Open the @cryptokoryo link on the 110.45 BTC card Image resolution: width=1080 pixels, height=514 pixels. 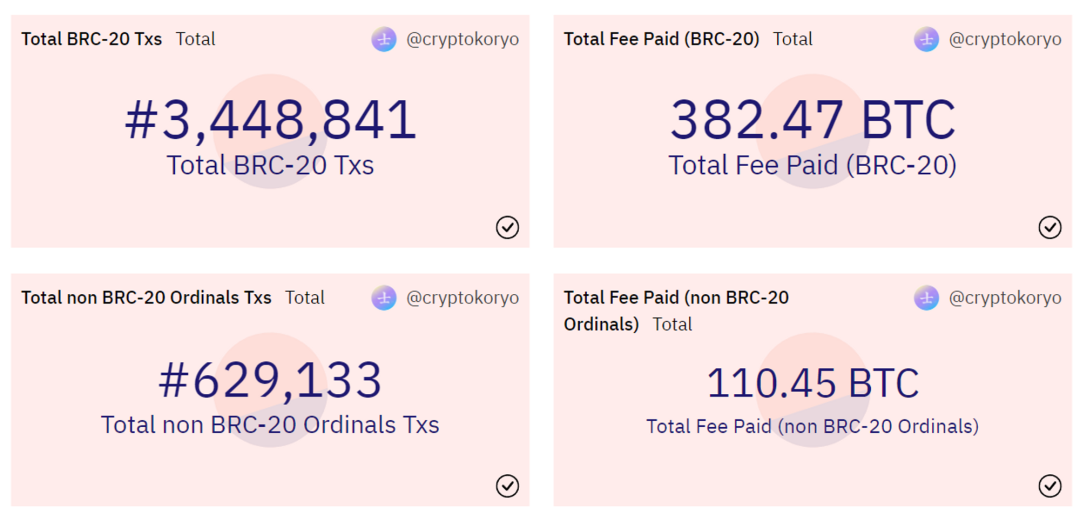click(1004, 298)
